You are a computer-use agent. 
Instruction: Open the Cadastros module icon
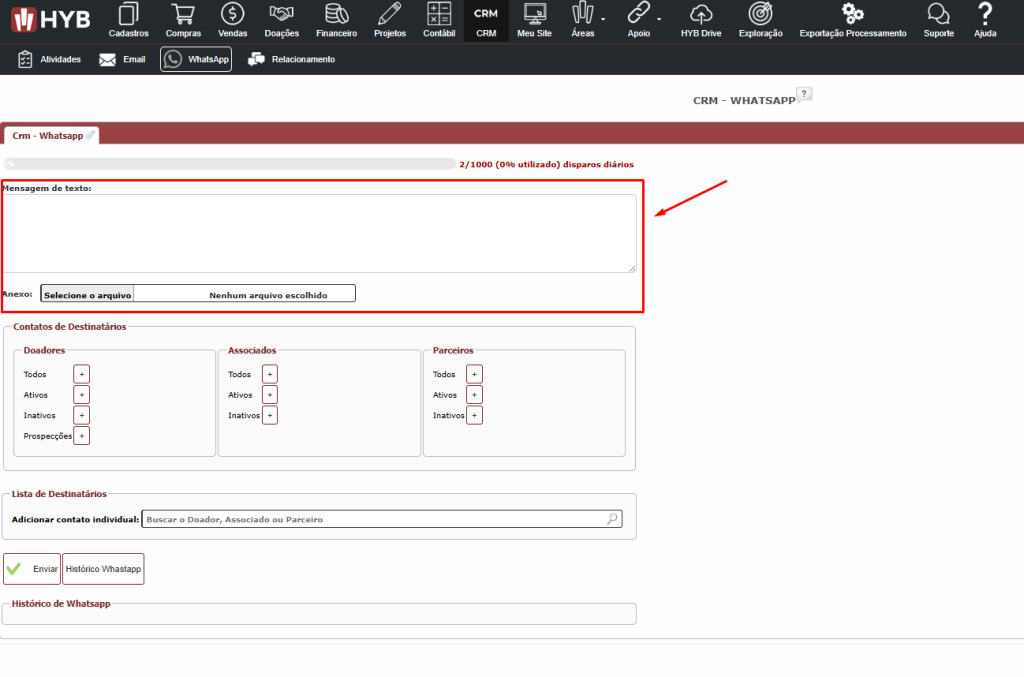click(128, 14)
